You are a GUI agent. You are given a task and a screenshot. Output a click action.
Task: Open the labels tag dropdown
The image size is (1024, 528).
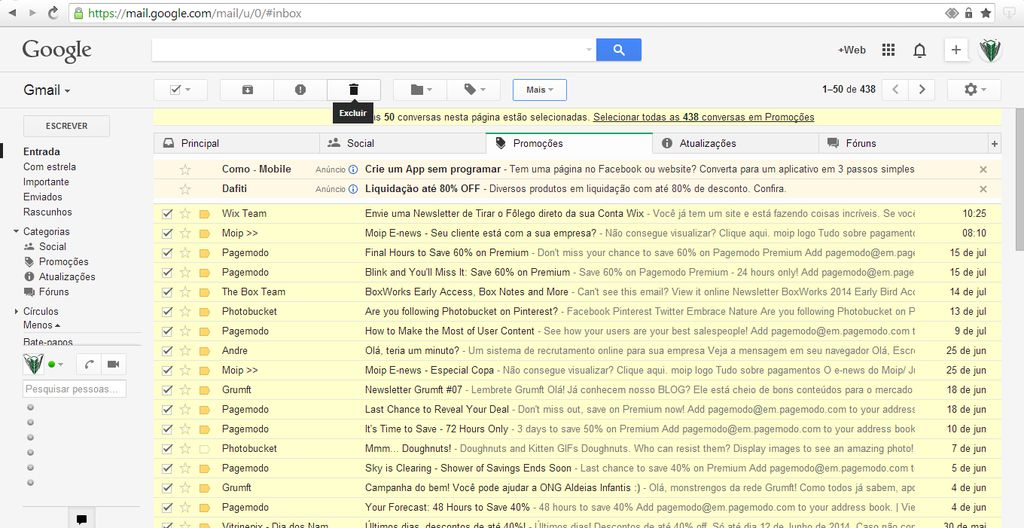pyautogui.click(x=474, y=90)
